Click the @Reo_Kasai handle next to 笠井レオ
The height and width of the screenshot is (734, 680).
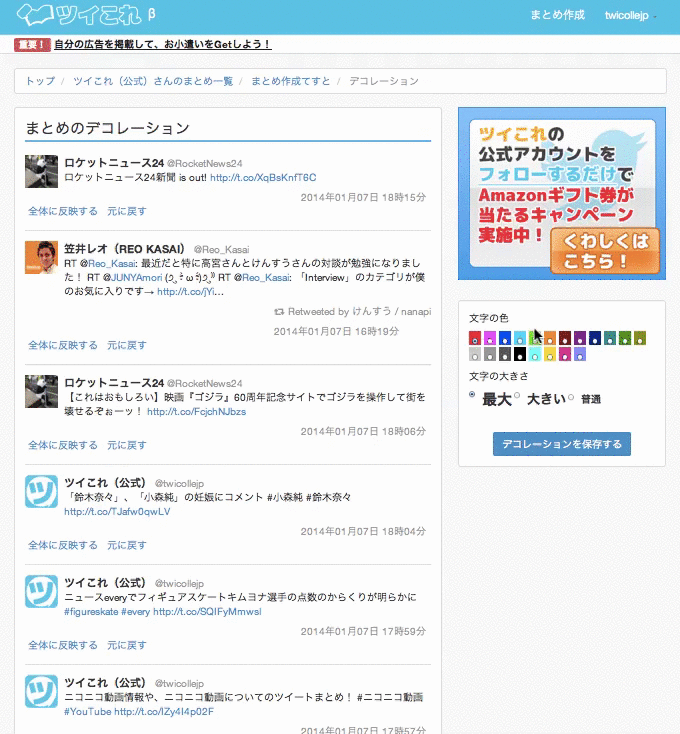tap(221, 250)
